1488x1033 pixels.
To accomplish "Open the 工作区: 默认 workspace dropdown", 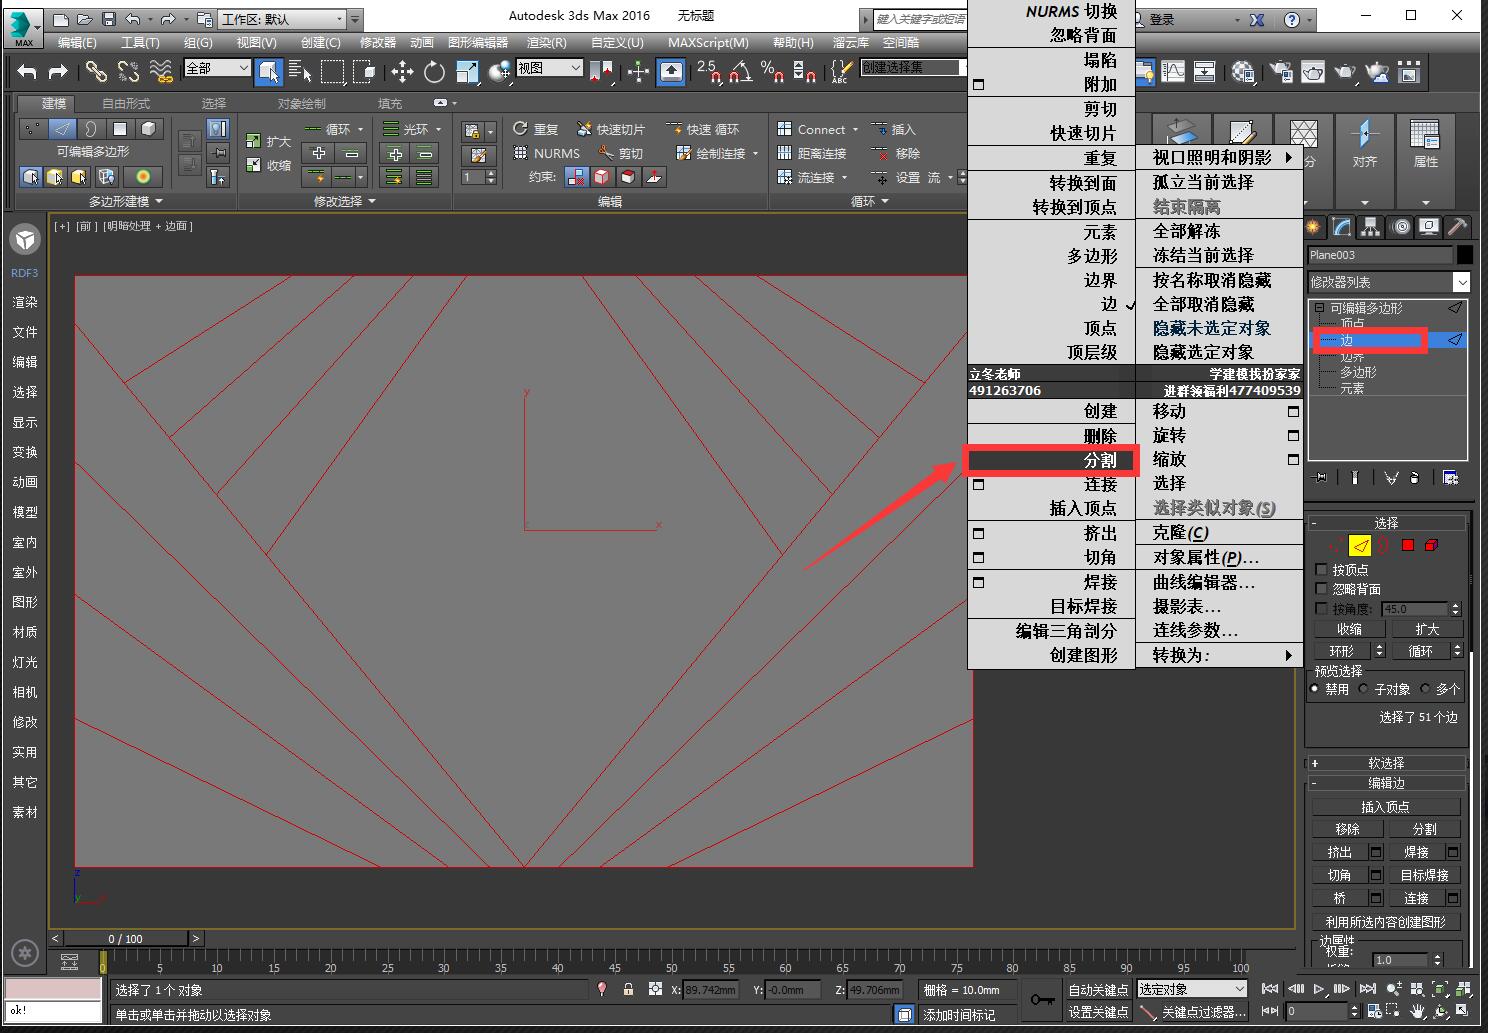I will 283,19.
